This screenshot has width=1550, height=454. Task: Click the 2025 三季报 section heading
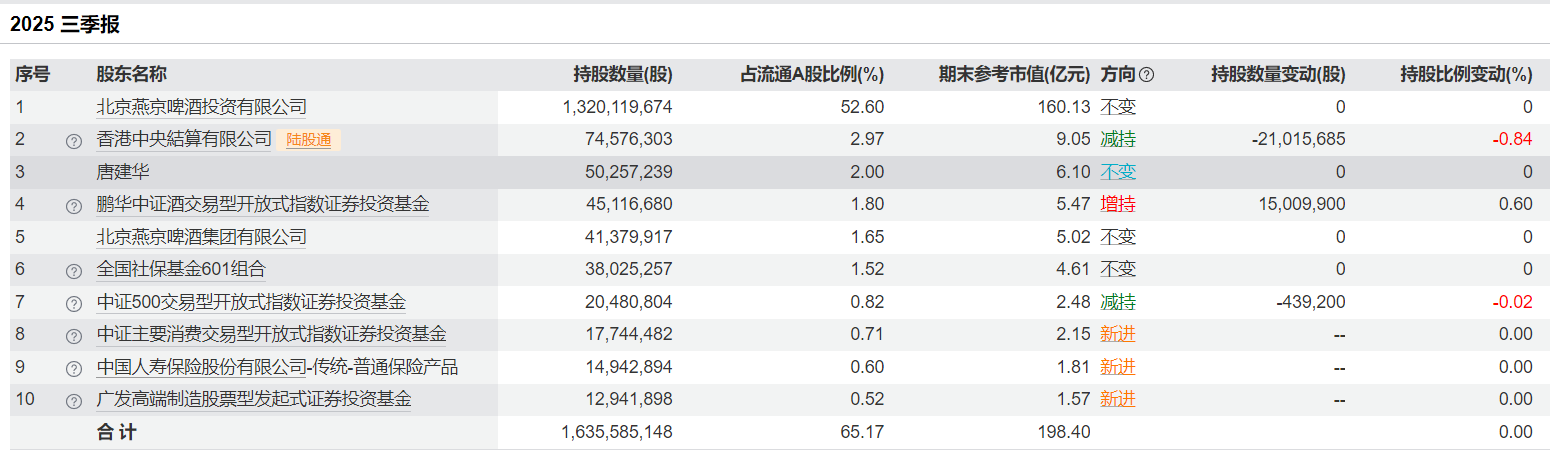[x=65, y=25]
